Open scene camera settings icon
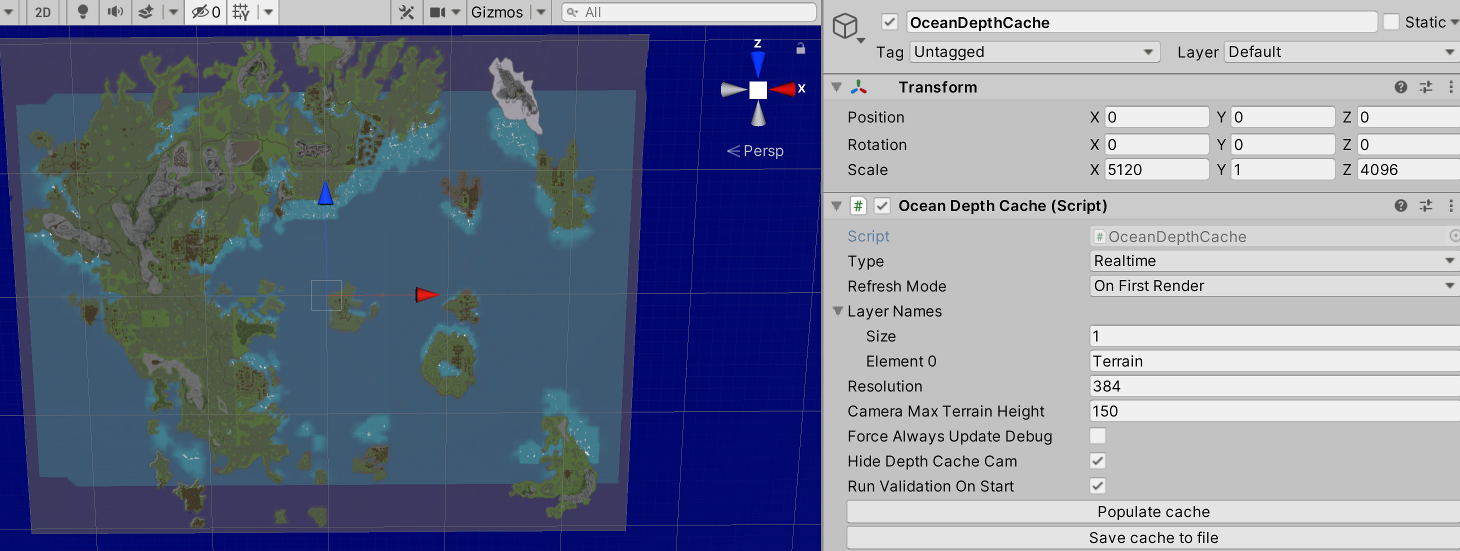The width and height of the screenshot is (1460, 551). (x=437, y=12)
